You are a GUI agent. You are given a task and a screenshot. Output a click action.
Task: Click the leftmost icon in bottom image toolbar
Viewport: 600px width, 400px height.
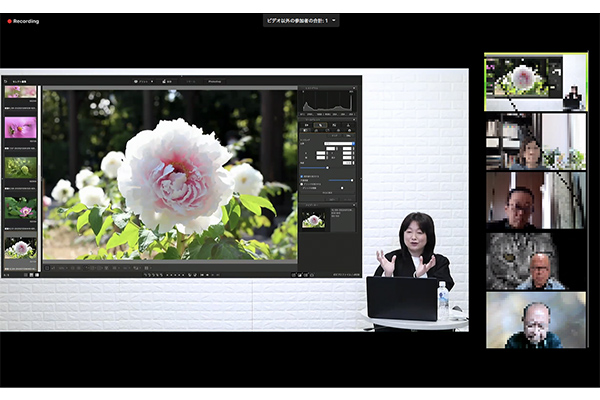[x=46, y=268]
